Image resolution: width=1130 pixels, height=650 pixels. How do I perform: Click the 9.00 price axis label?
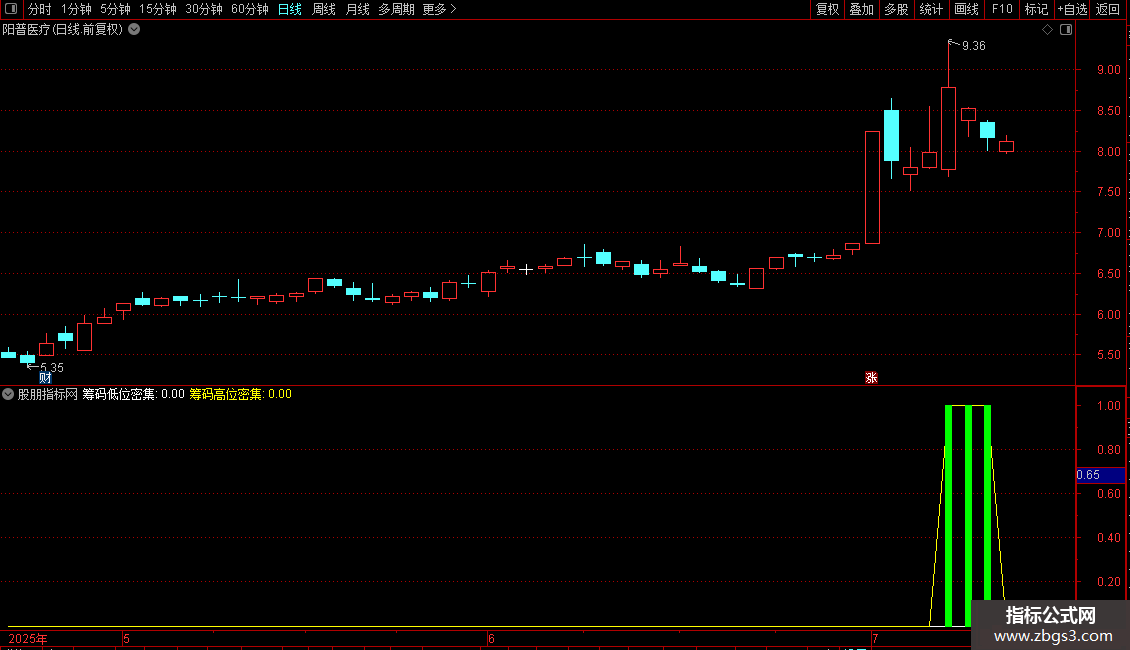click(x=1108, y=70)
